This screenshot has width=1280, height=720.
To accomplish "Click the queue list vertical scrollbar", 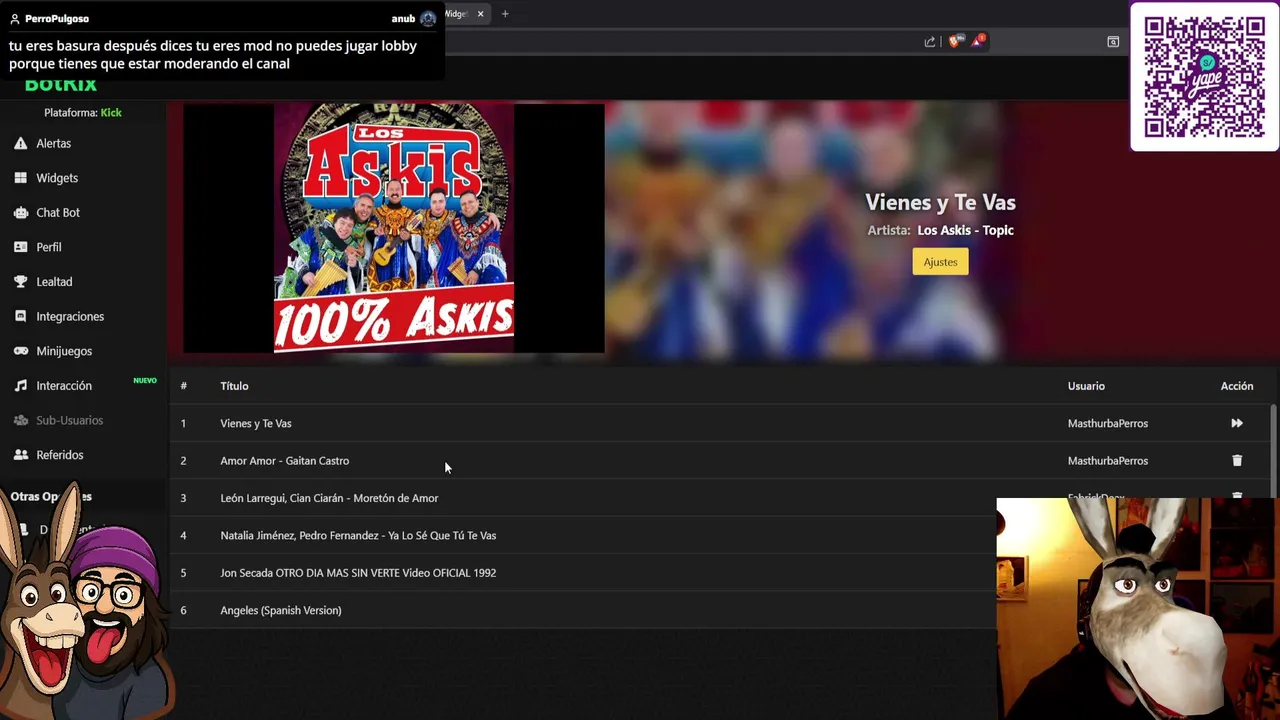I will point(1273,450).
